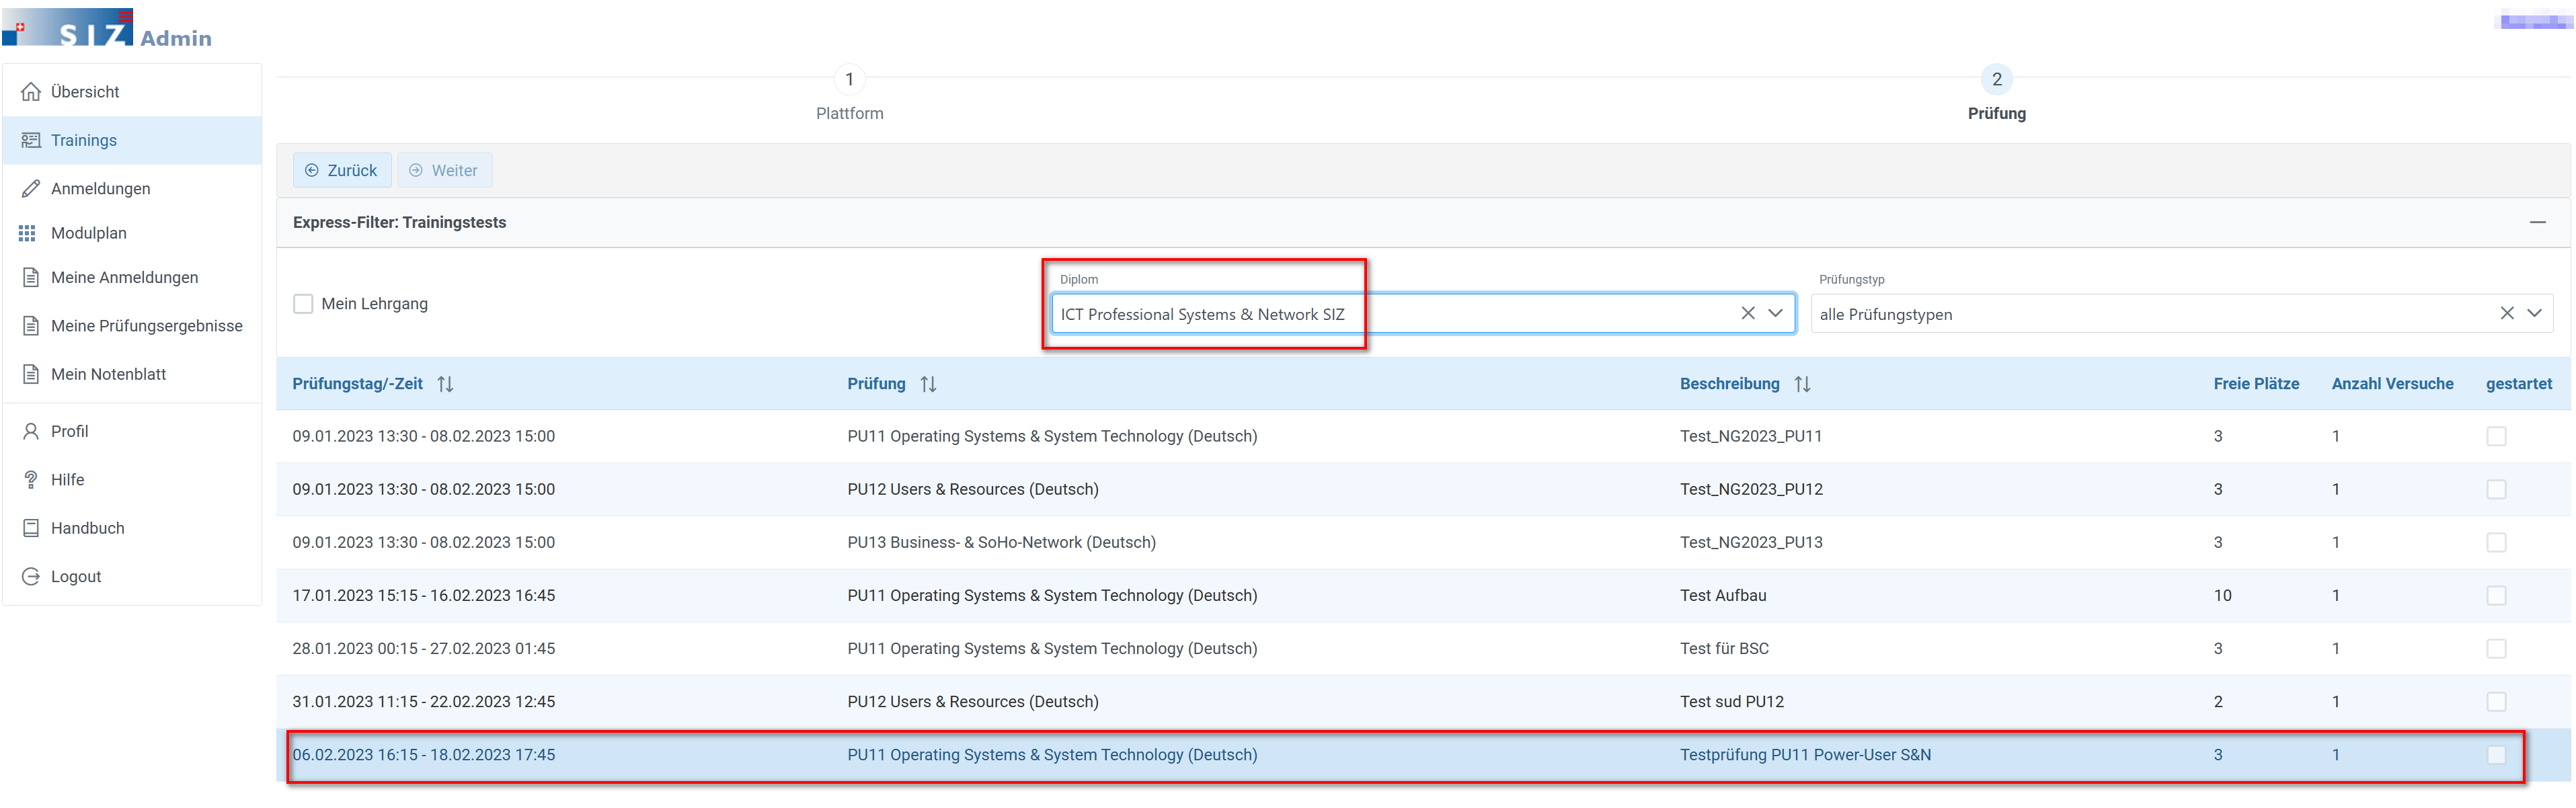Click the gestartet column header
Viewport: 2576px width, 808px height.
(x=2519, y=384)
